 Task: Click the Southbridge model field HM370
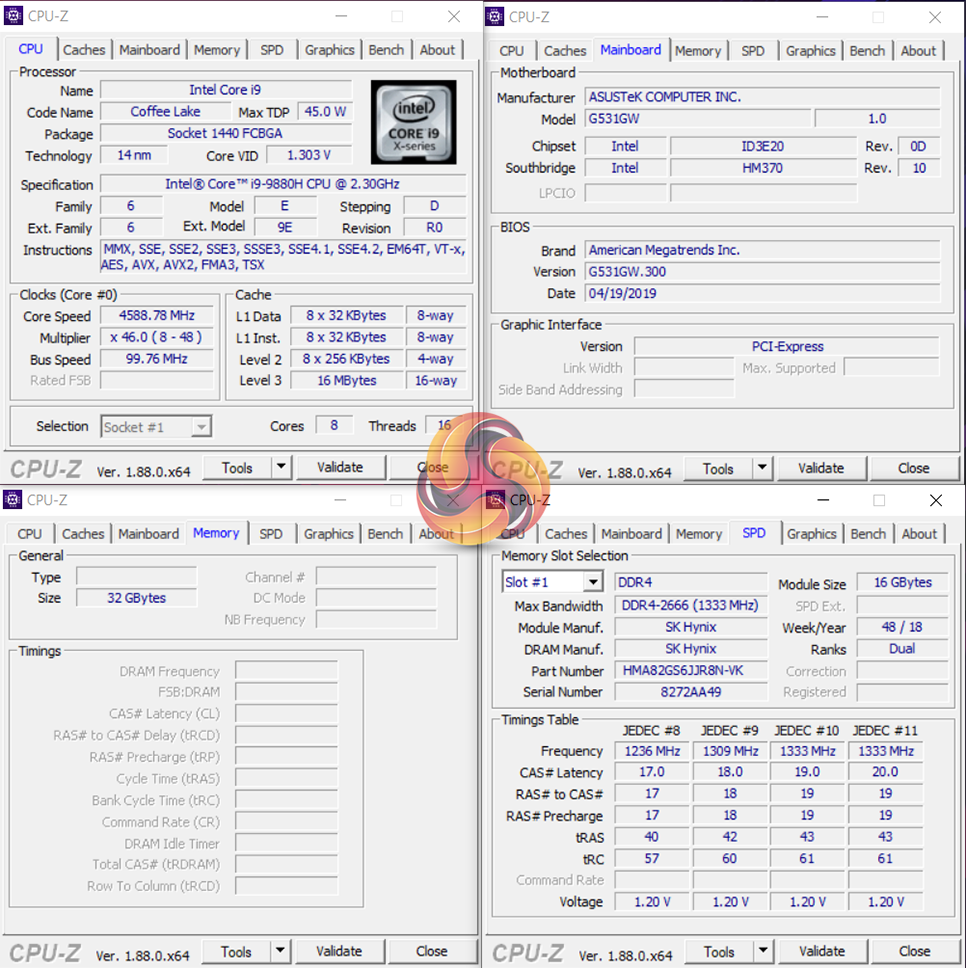[x=763, y=168]
